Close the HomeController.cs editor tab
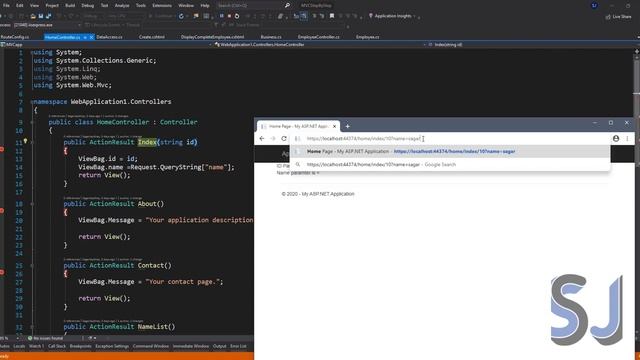This screenshot has width=640, height=360. [x=91, y=37]
